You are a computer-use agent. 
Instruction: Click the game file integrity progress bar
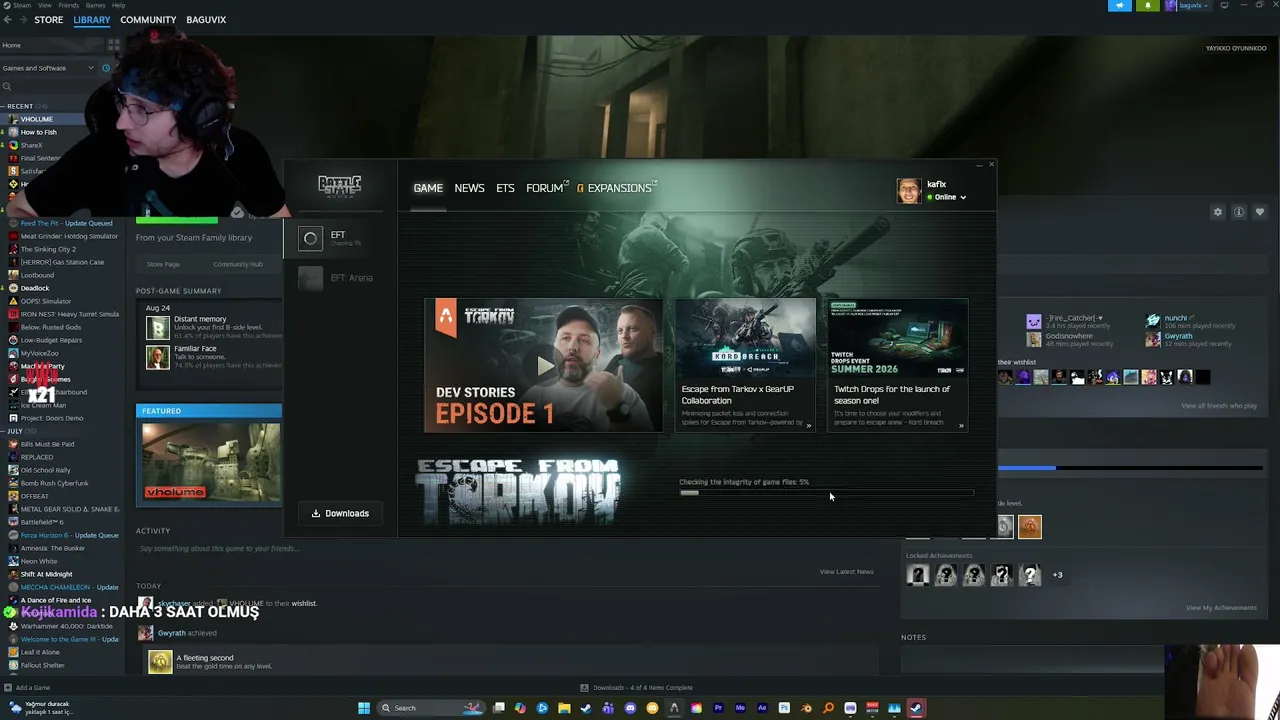pos(826,492)
